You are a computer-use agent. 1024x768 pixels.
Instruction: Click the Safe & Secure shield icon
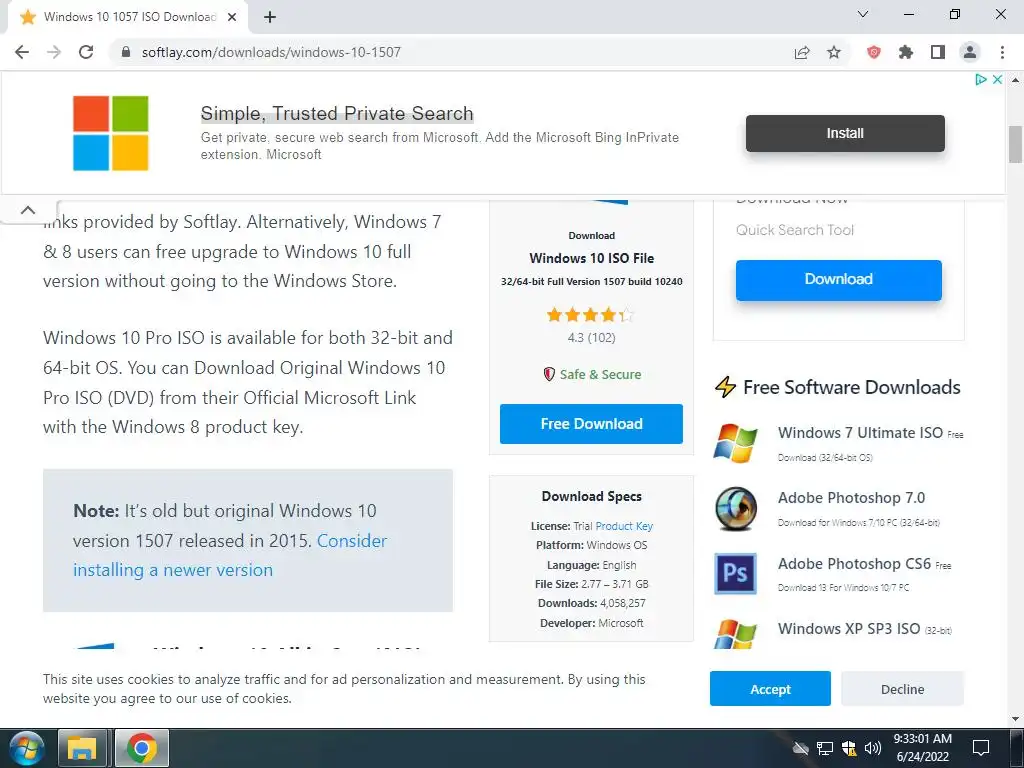tap(549, 374)
